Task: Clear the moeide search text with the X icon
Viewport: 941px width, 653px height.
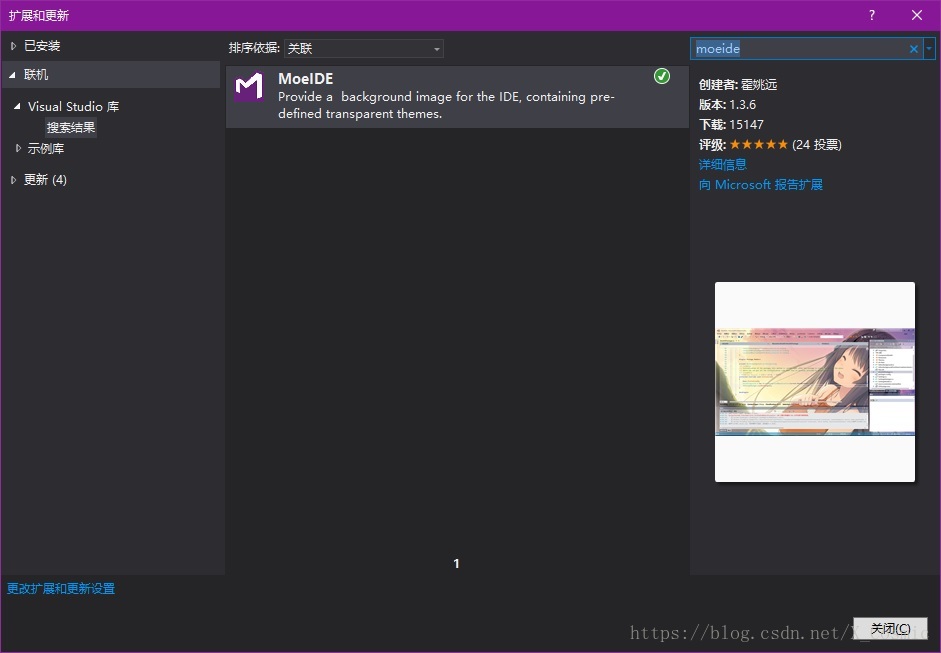Action: 913,49
